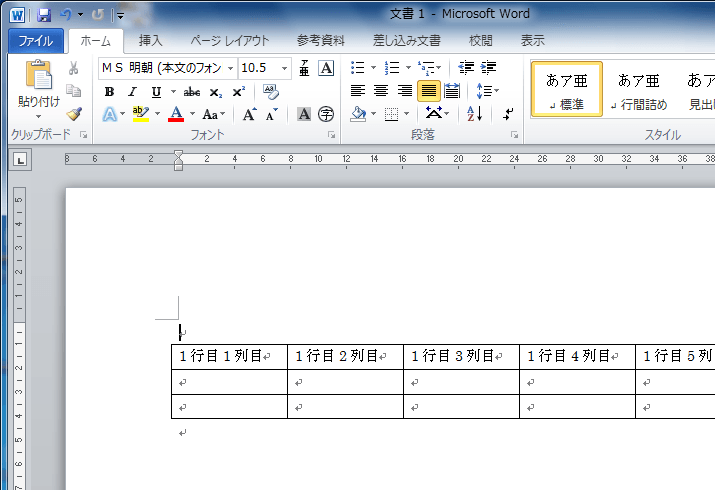Select the 行間詰め style
The image size is (715, 490).
pyautogui.click(x=638, y=90)
